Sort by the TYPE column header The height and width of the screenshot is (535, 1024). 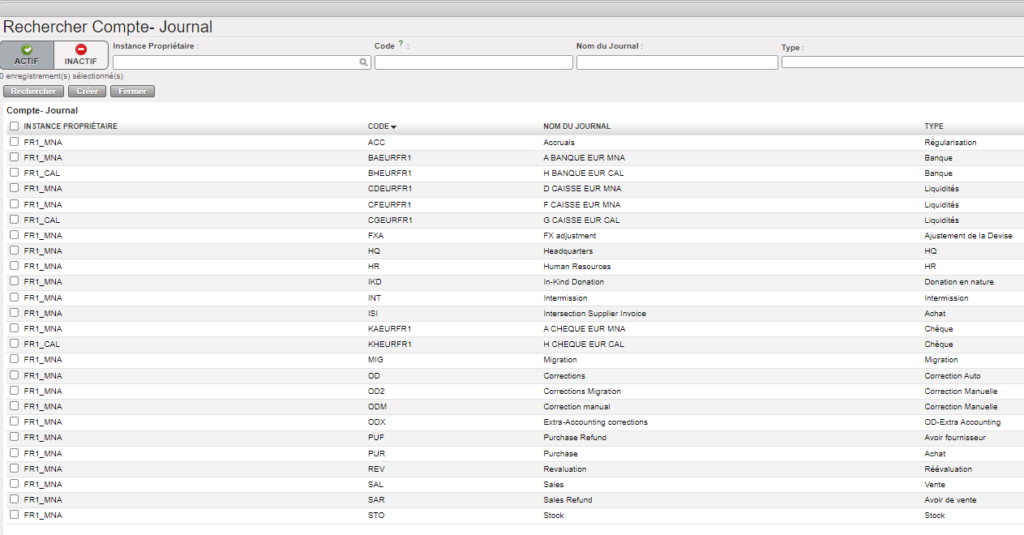[x=934, y=126]
